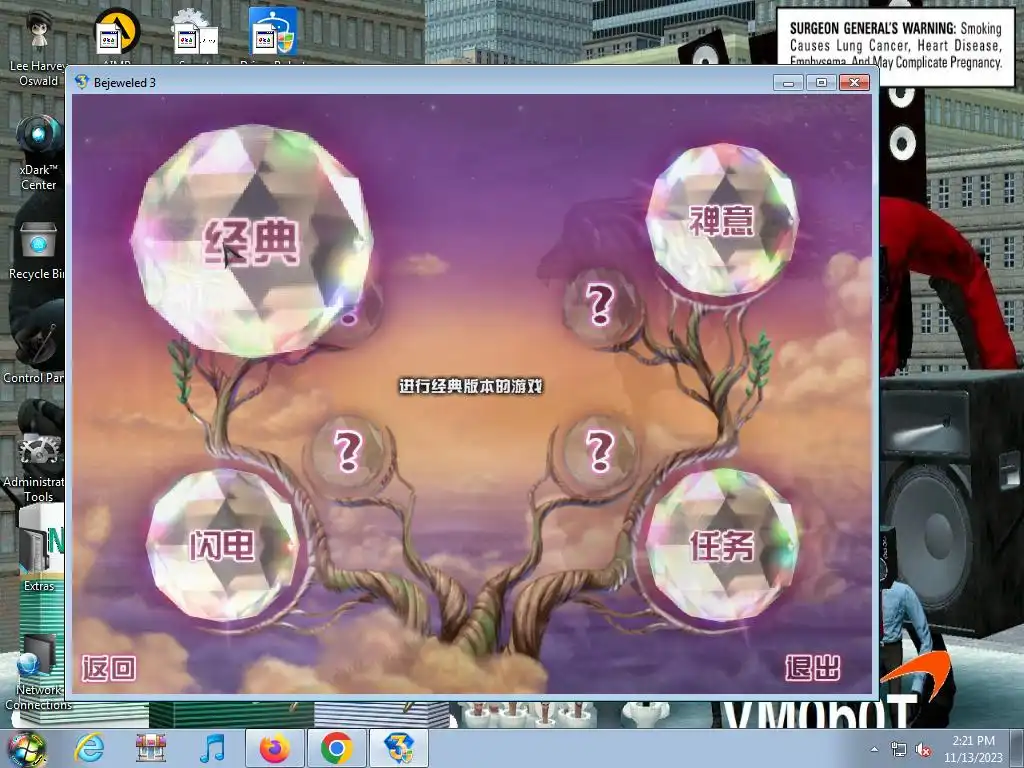This screenshot has height=768, width=1024.
Task: Open the AIMP desktop shortcut icon
Action: coord(118,38)
